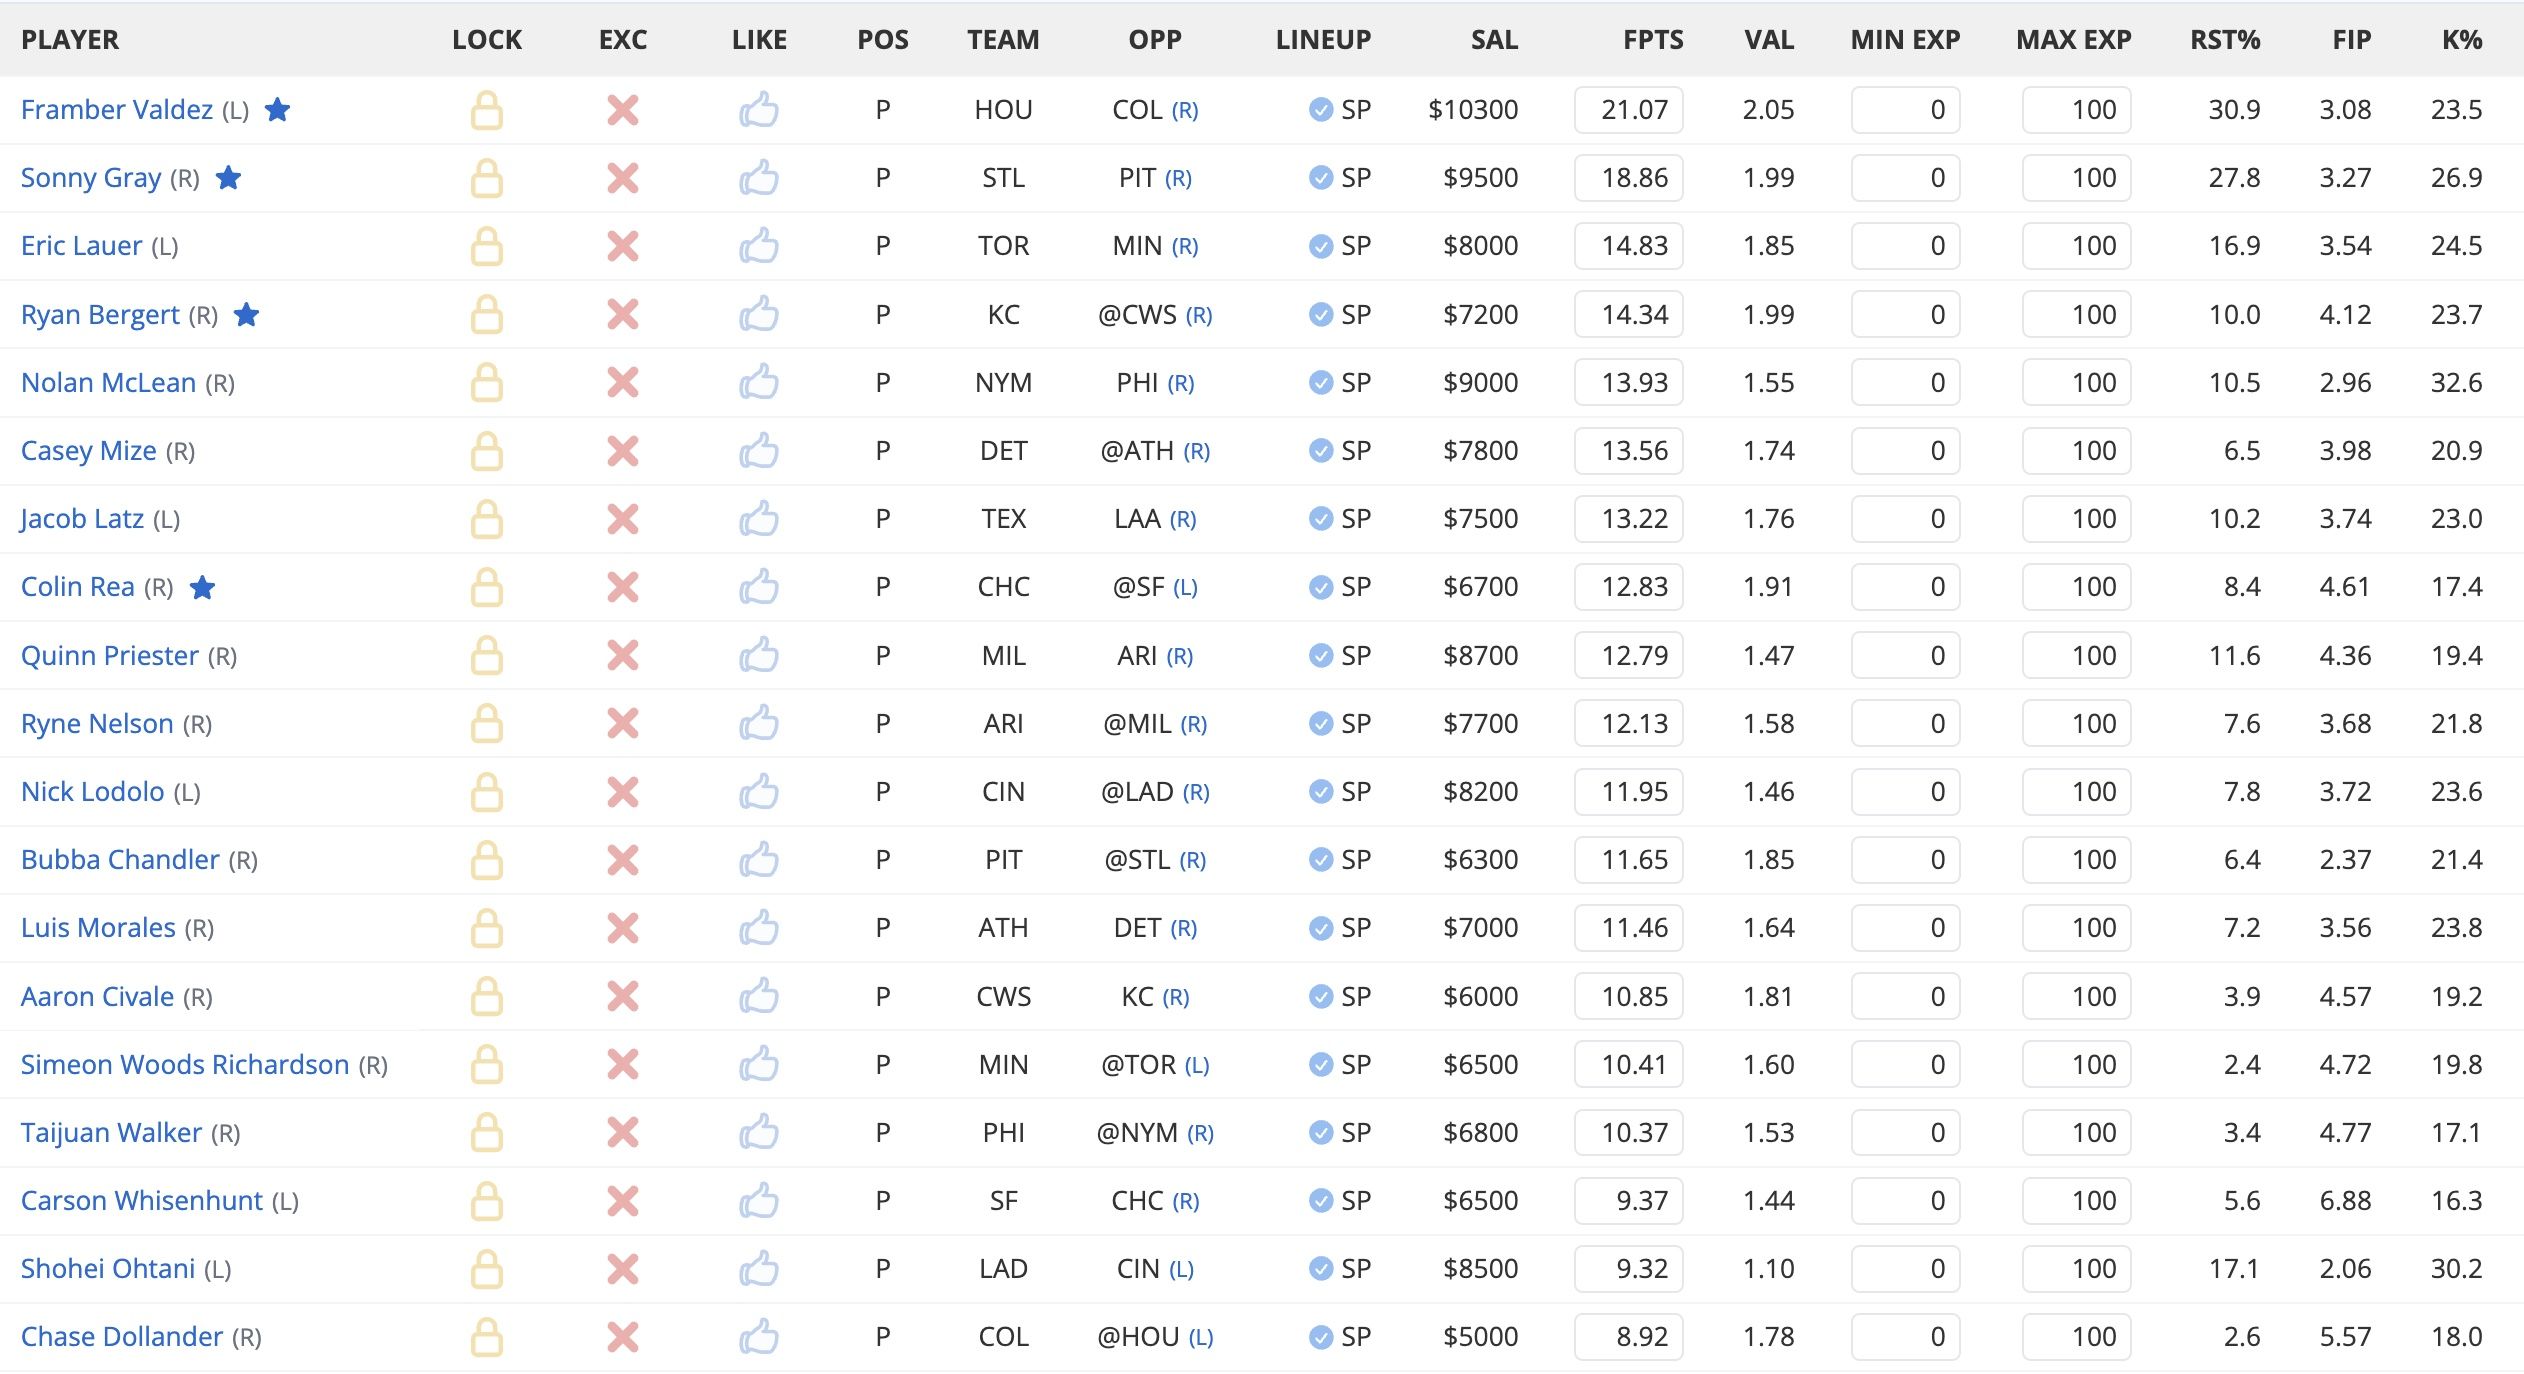Exclude Ryne Nelson with the X icon
This screenshot has width=2524, height=1374.
[x=623, y=723]
